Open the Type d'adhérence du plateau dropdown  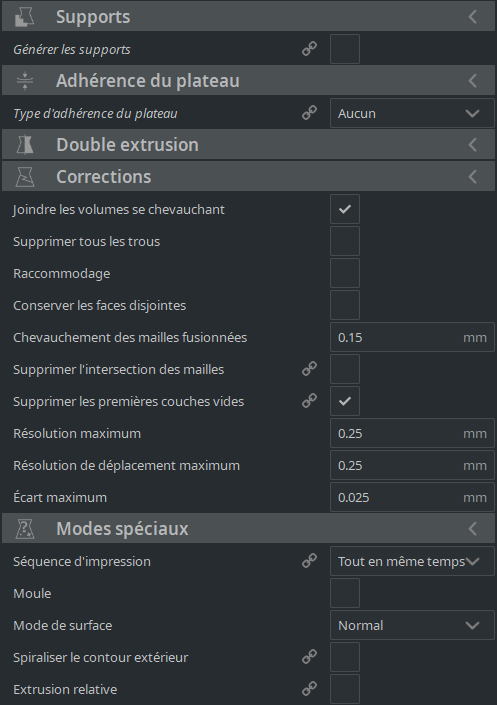point(412,113)
